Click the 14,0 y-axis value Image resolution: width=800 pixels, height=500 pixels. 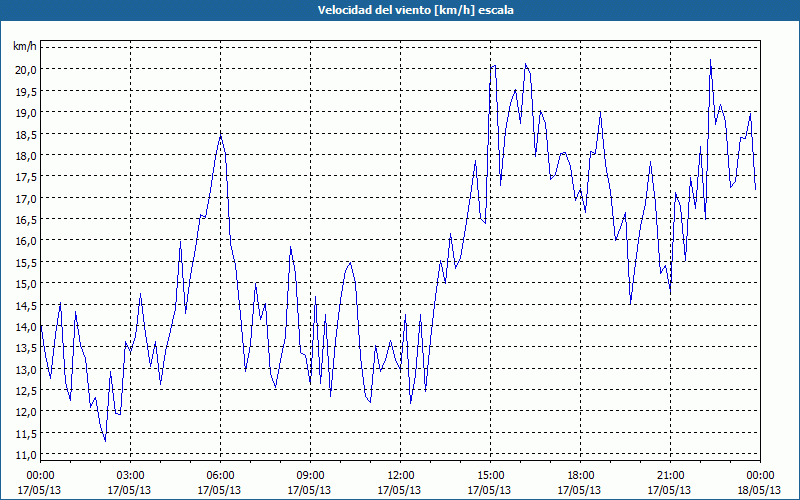[27, 326]
